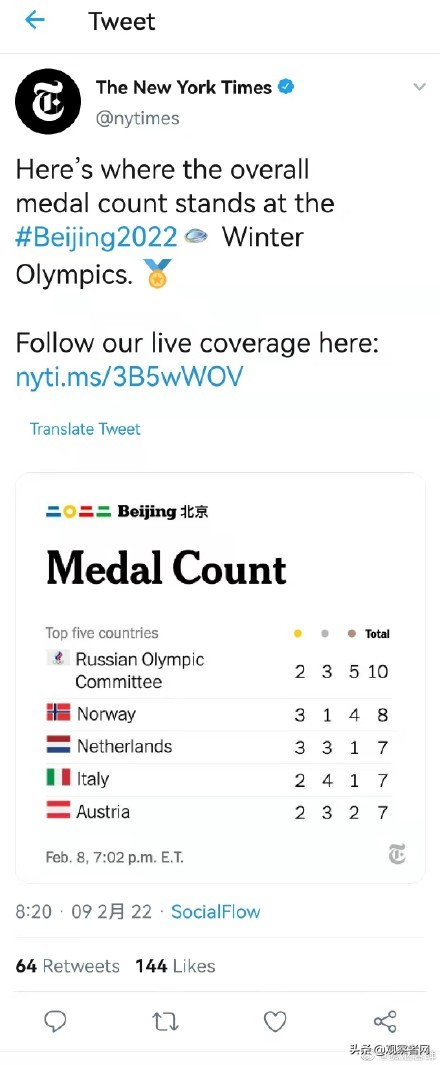The width and height of the screenshot is (440, 1065).
Task: Open the #Beijing2022 hashtag
Action: (97, 237)
